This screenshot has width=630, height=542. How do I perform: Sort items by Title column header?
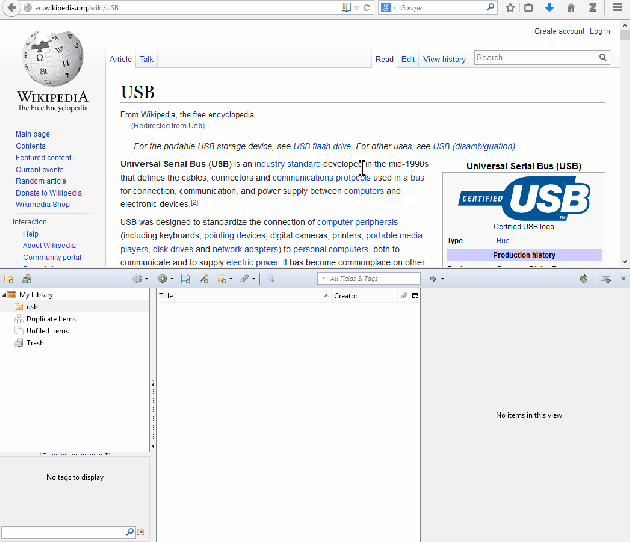[x=243, y=296]
